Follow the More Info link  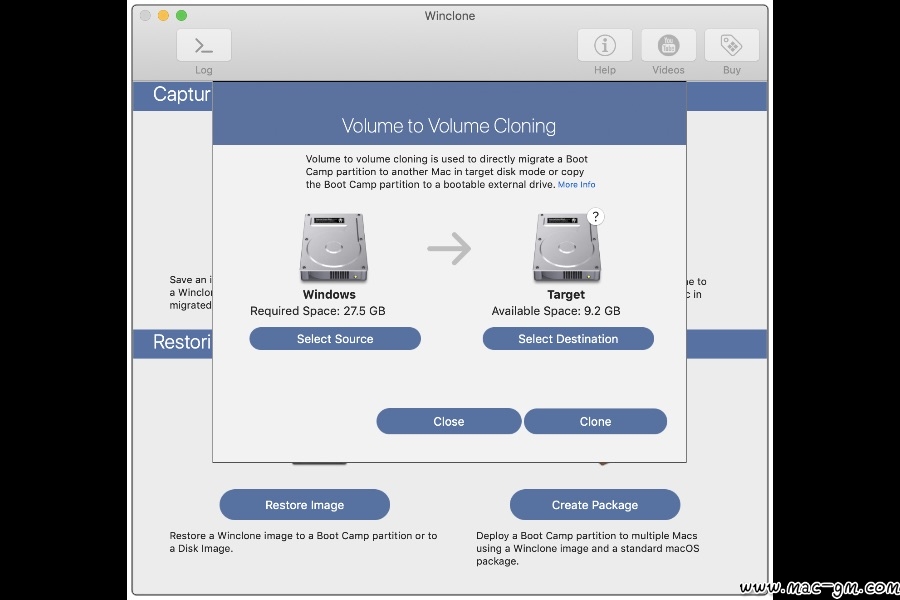click(x=576, y=185)
